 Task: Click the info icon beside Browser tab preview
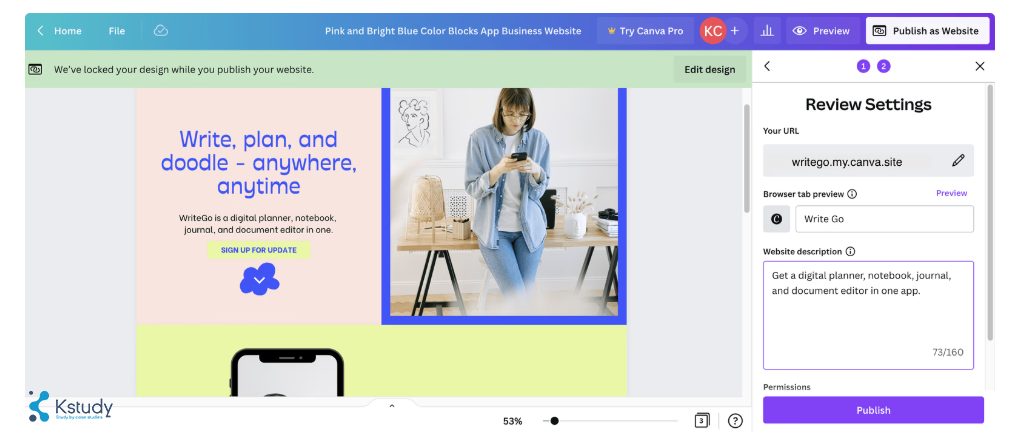point(852,194)
